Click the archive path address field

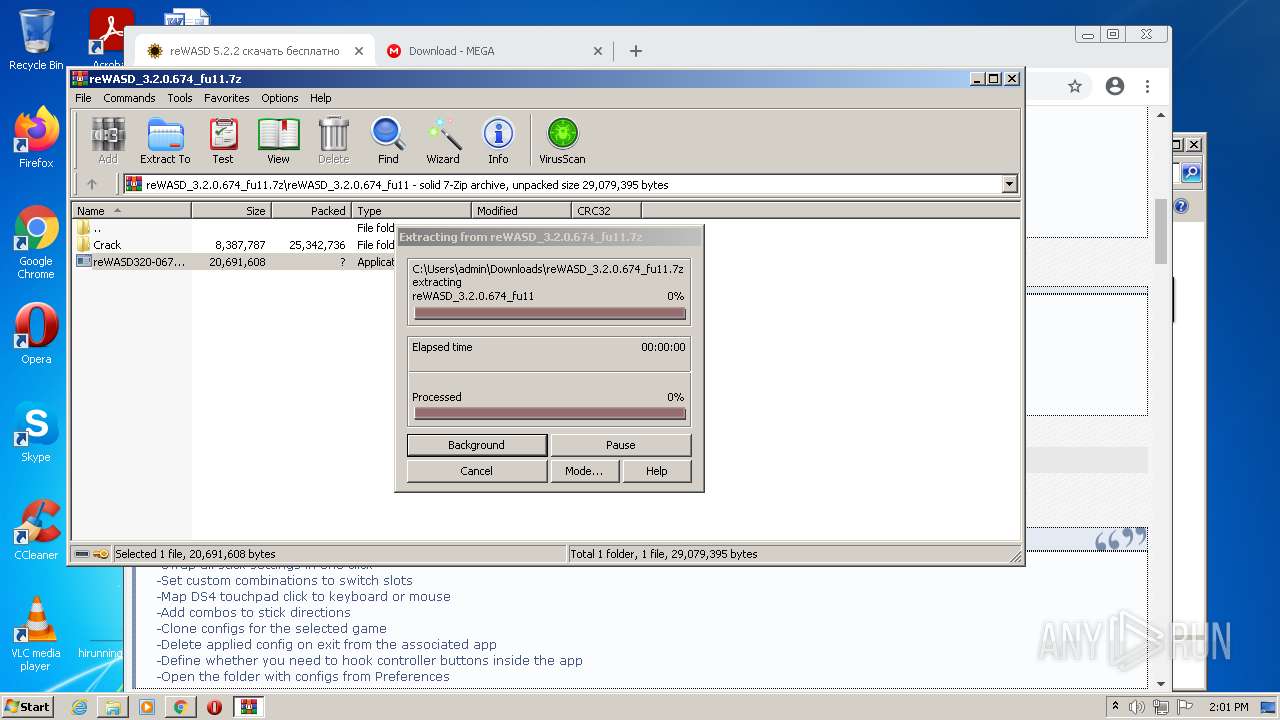pyautogui.click(x=570, y=184)
